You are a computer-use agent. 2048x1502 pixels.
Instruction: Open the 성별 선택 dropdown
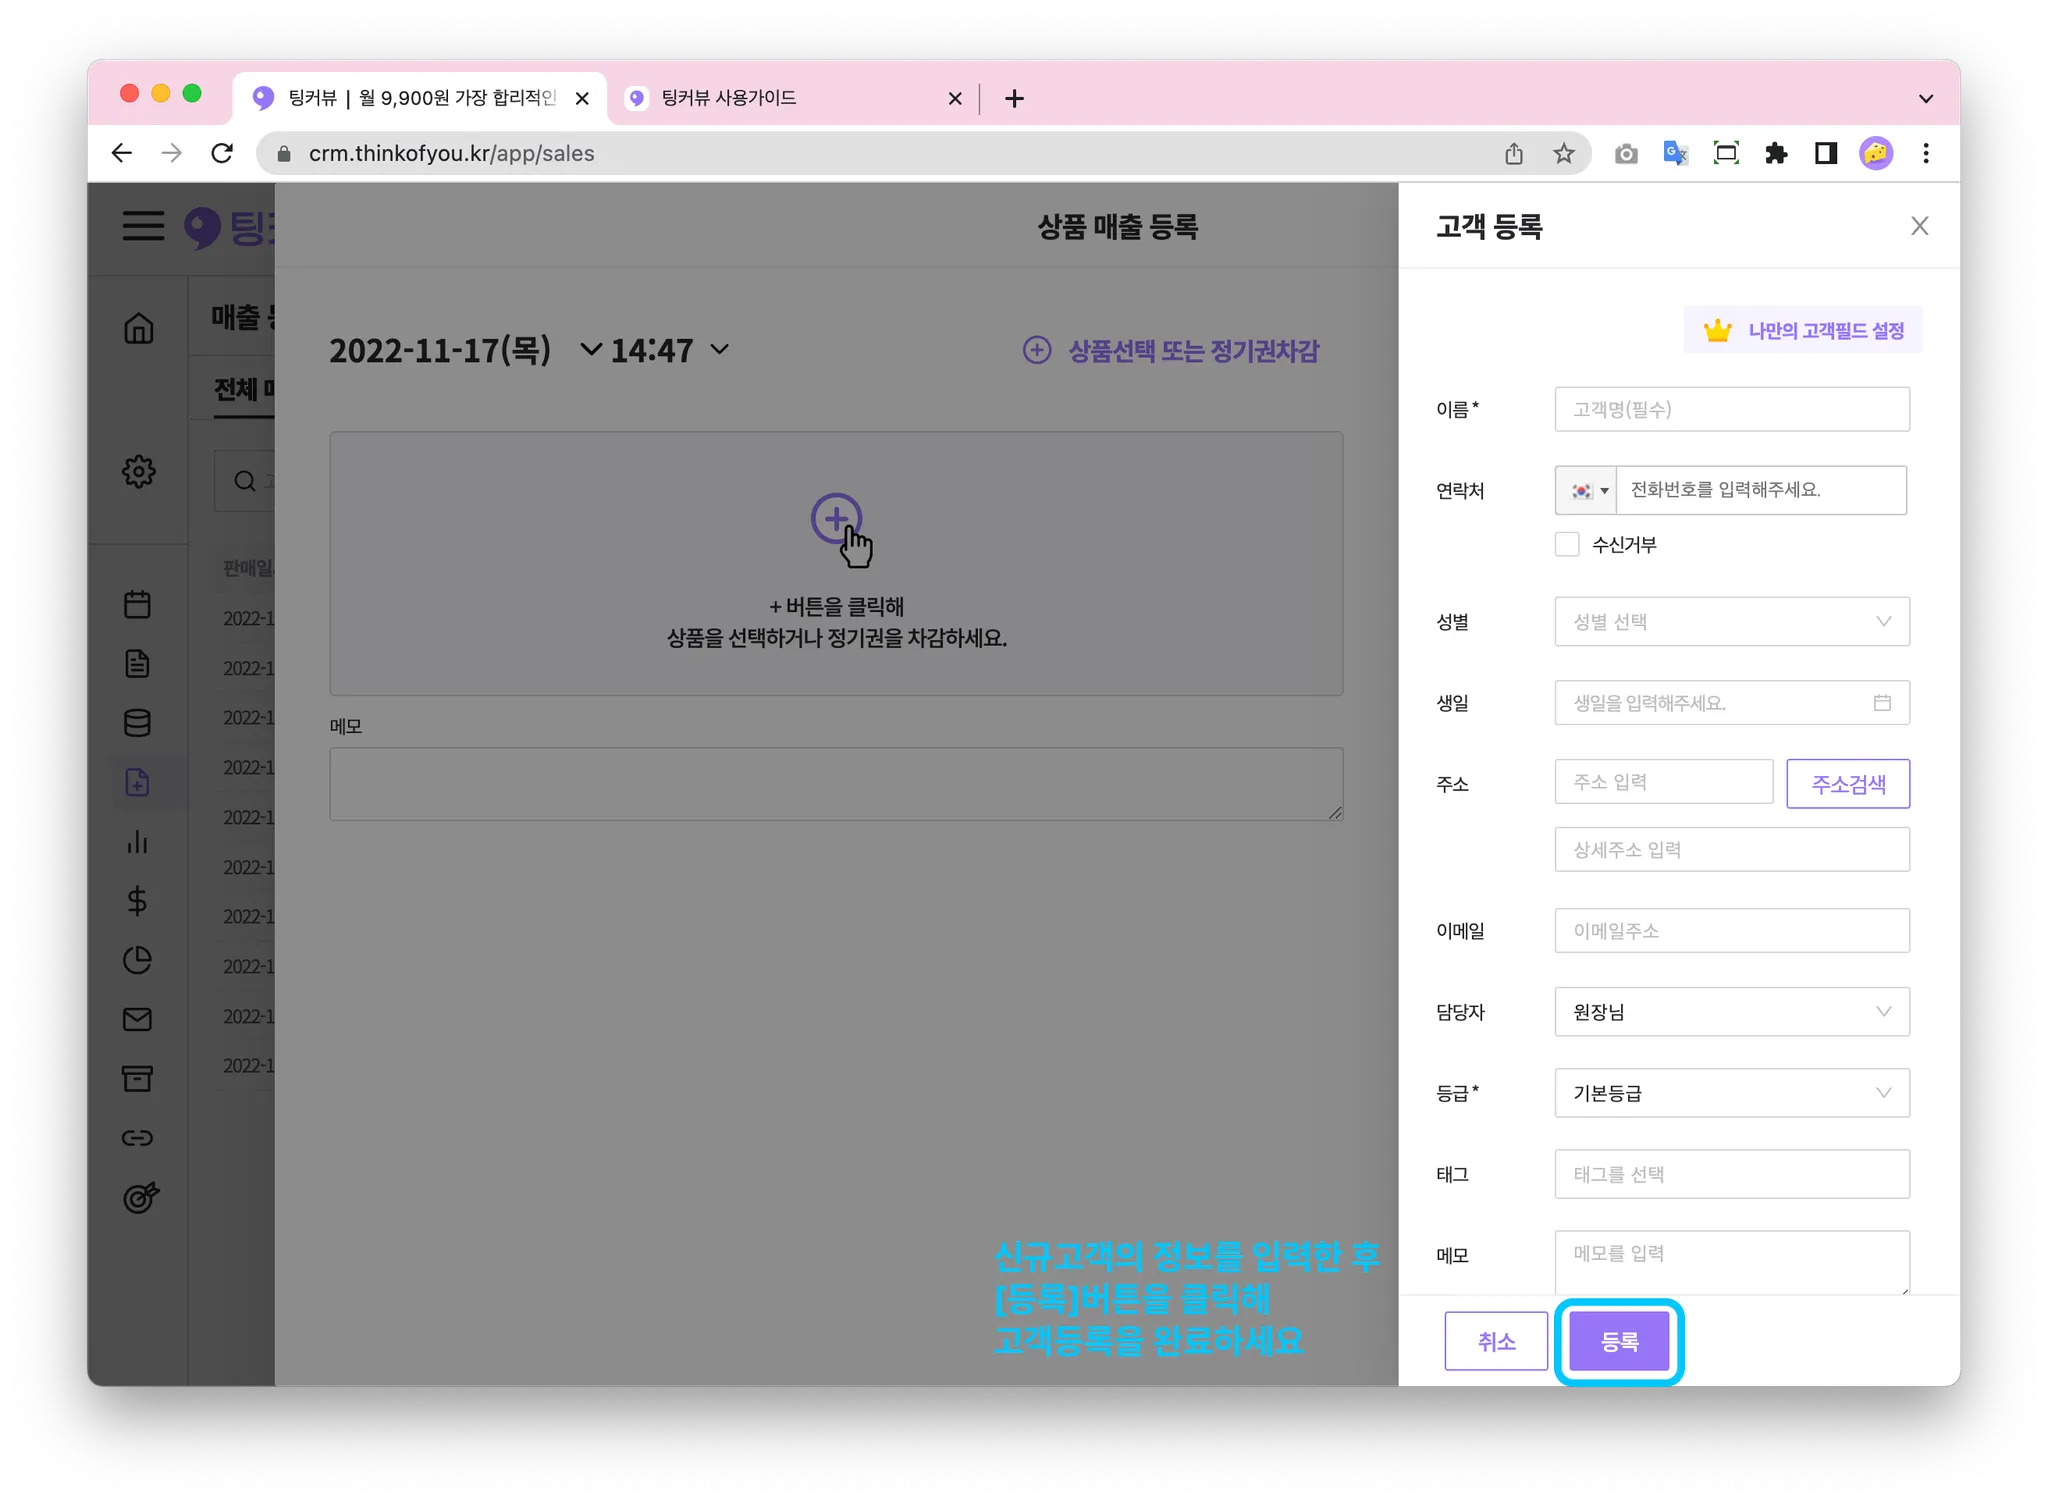tap(1731, 622)
